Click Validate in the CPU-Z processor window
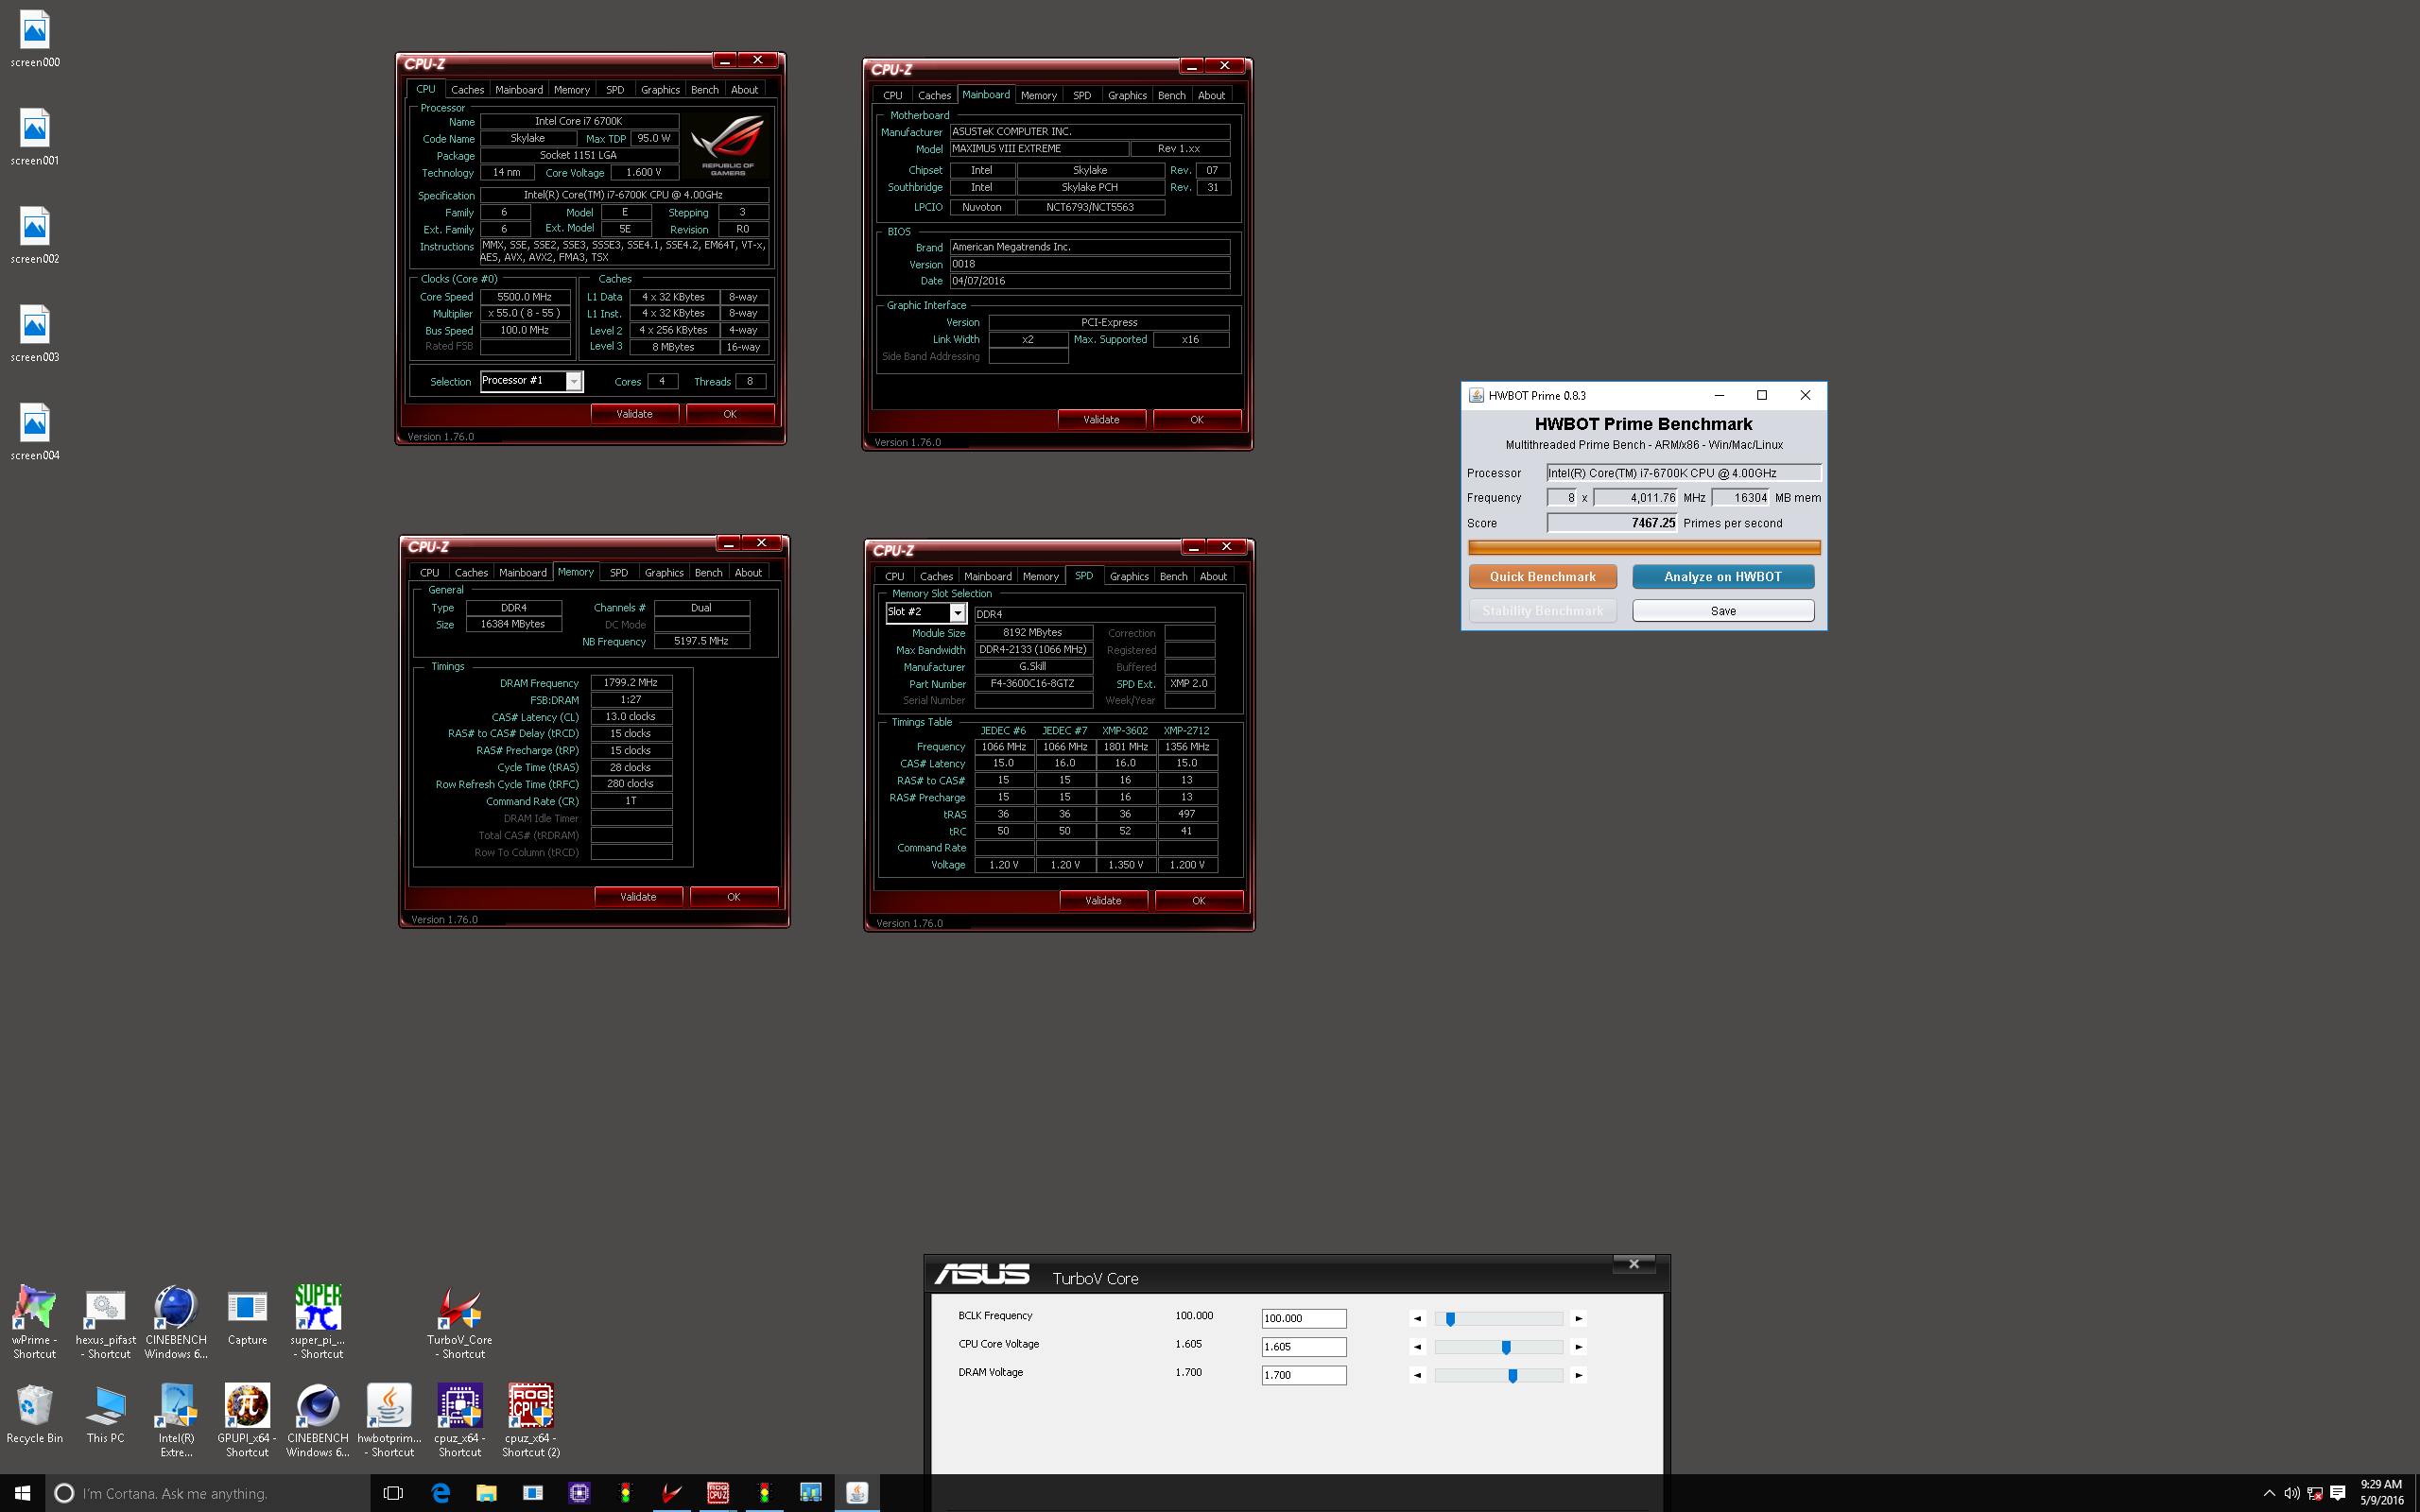Screen dimensions: 2420x1512 634,414
